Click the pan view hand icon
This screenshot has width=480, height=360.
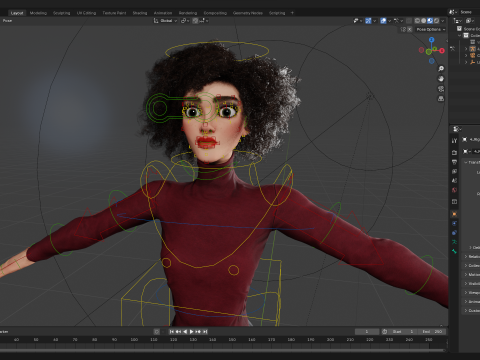pyautogui.click(x=441, y=79)
